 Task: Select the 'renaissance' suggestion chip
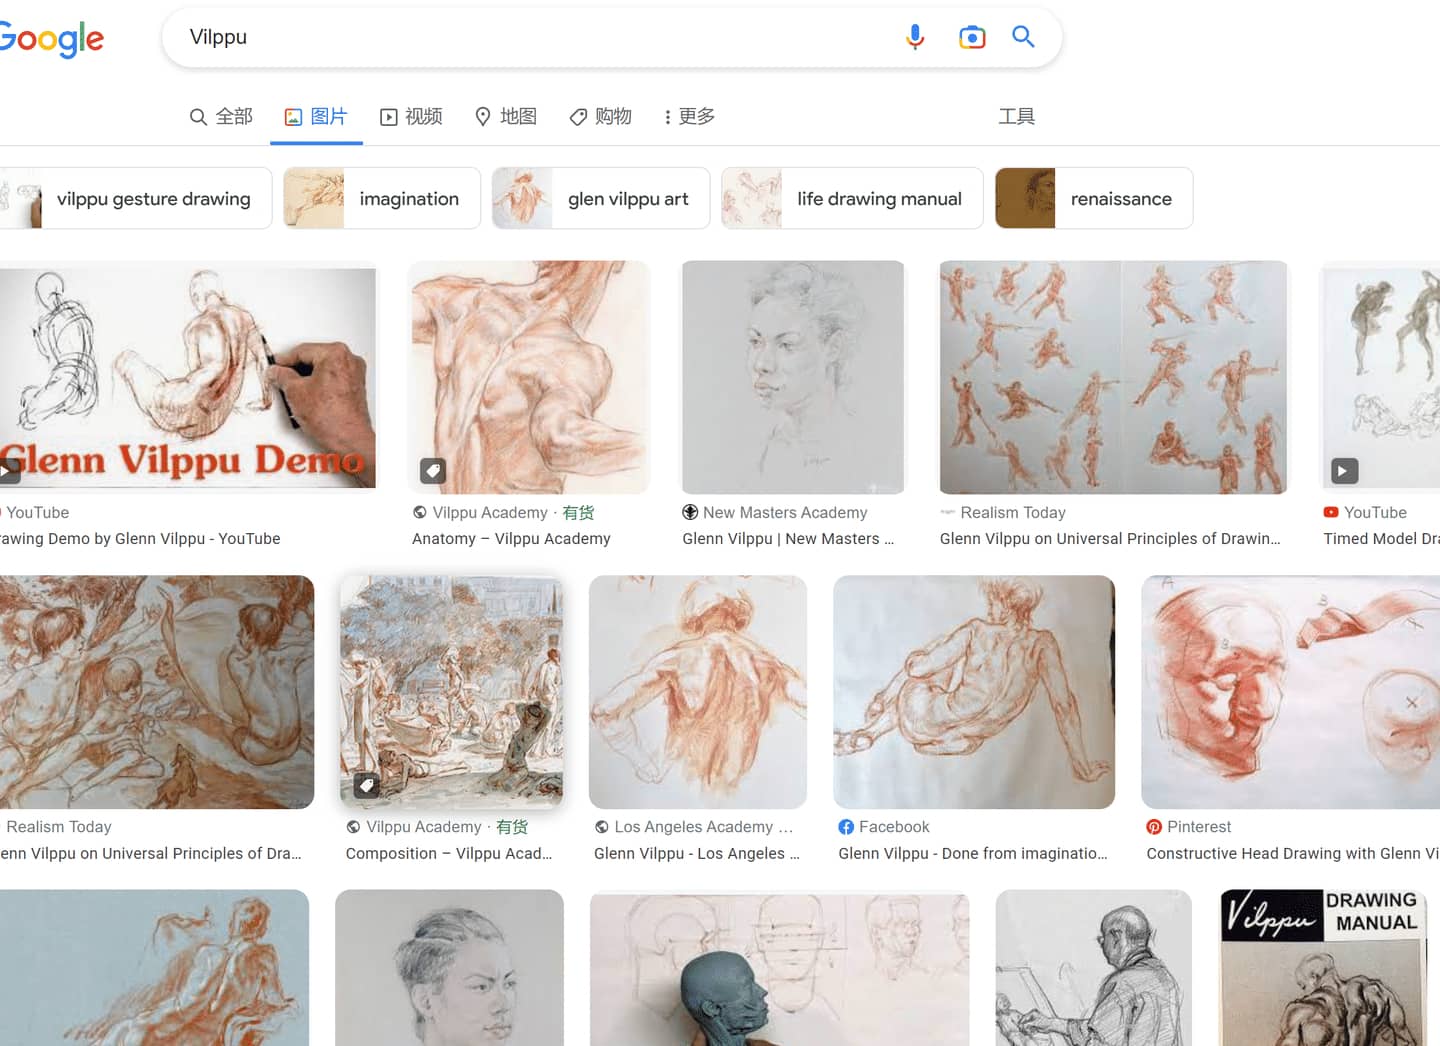(x=1094, y=198)
